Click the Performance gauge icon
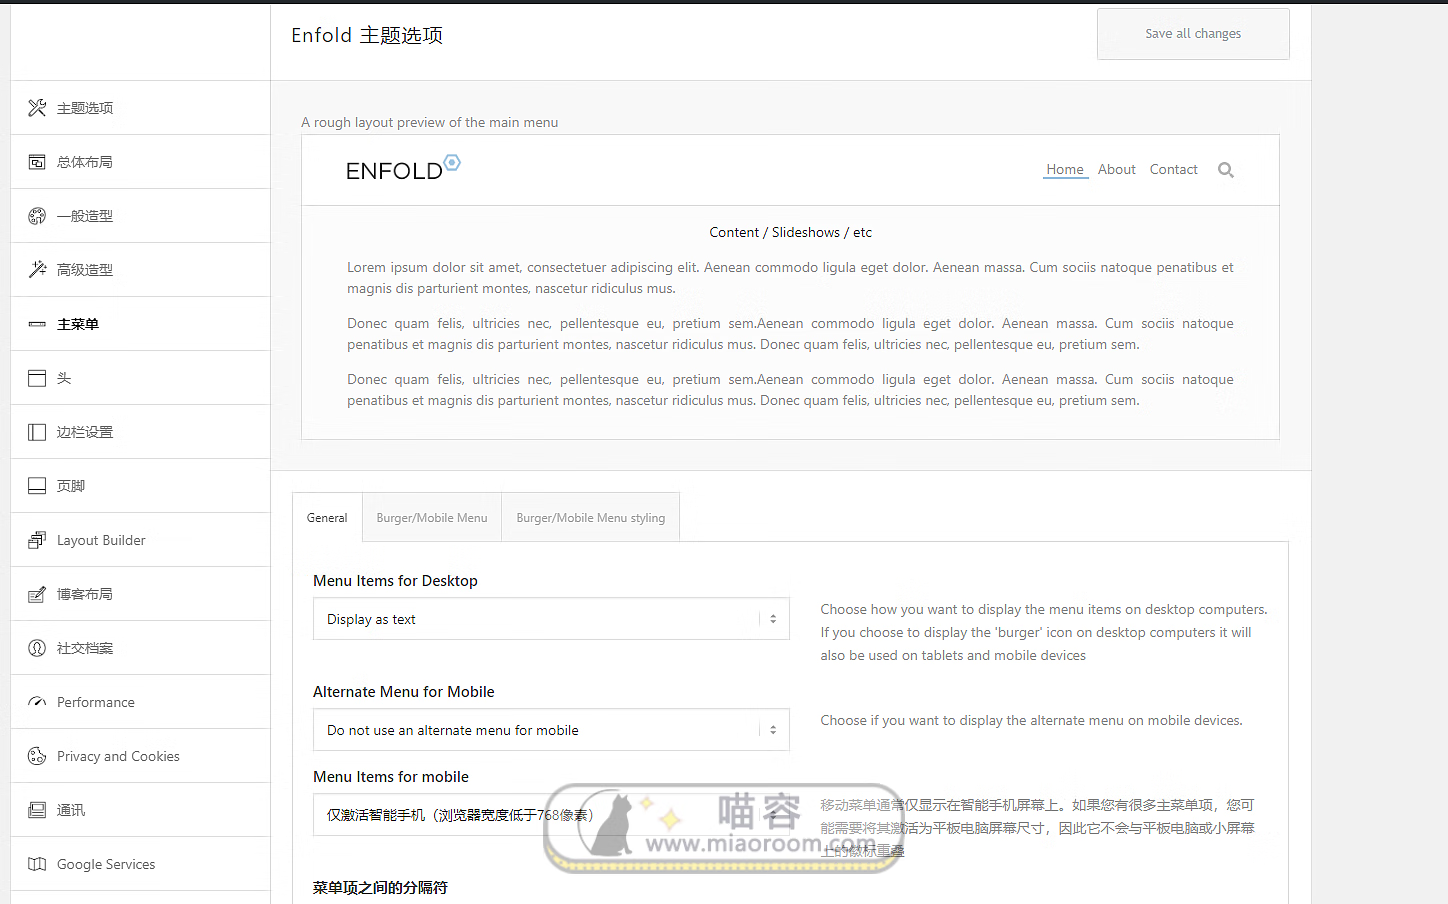The image size is (1448, 904). [37, 702]
